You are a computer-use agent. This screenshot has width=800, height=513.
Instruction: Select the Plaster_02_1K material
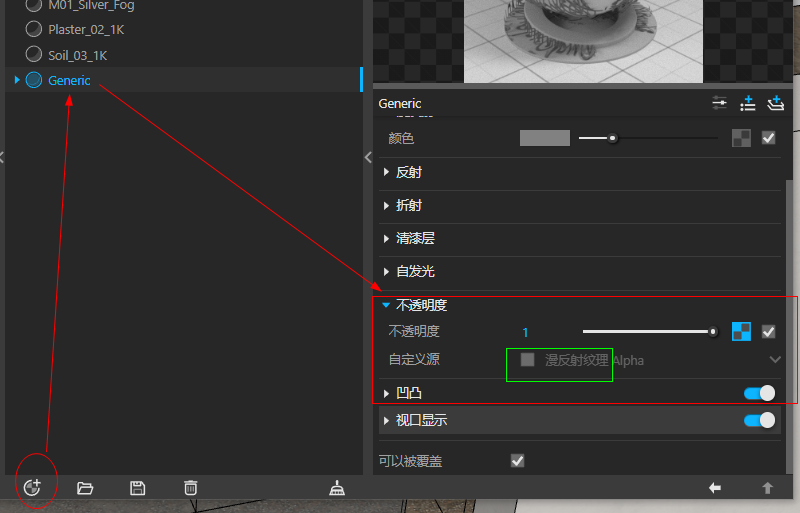[x=85, y=29]
